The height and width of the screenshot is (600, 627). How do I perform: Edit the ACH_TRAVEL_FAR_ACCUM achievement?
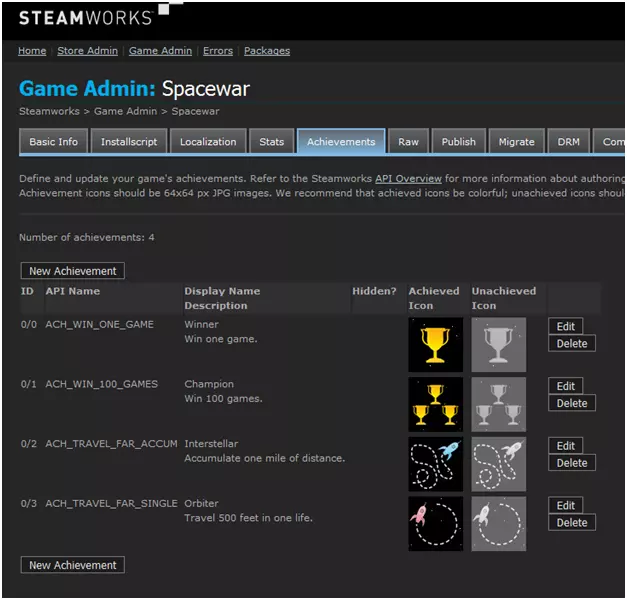pyautogui.click(x=565, y=446)
